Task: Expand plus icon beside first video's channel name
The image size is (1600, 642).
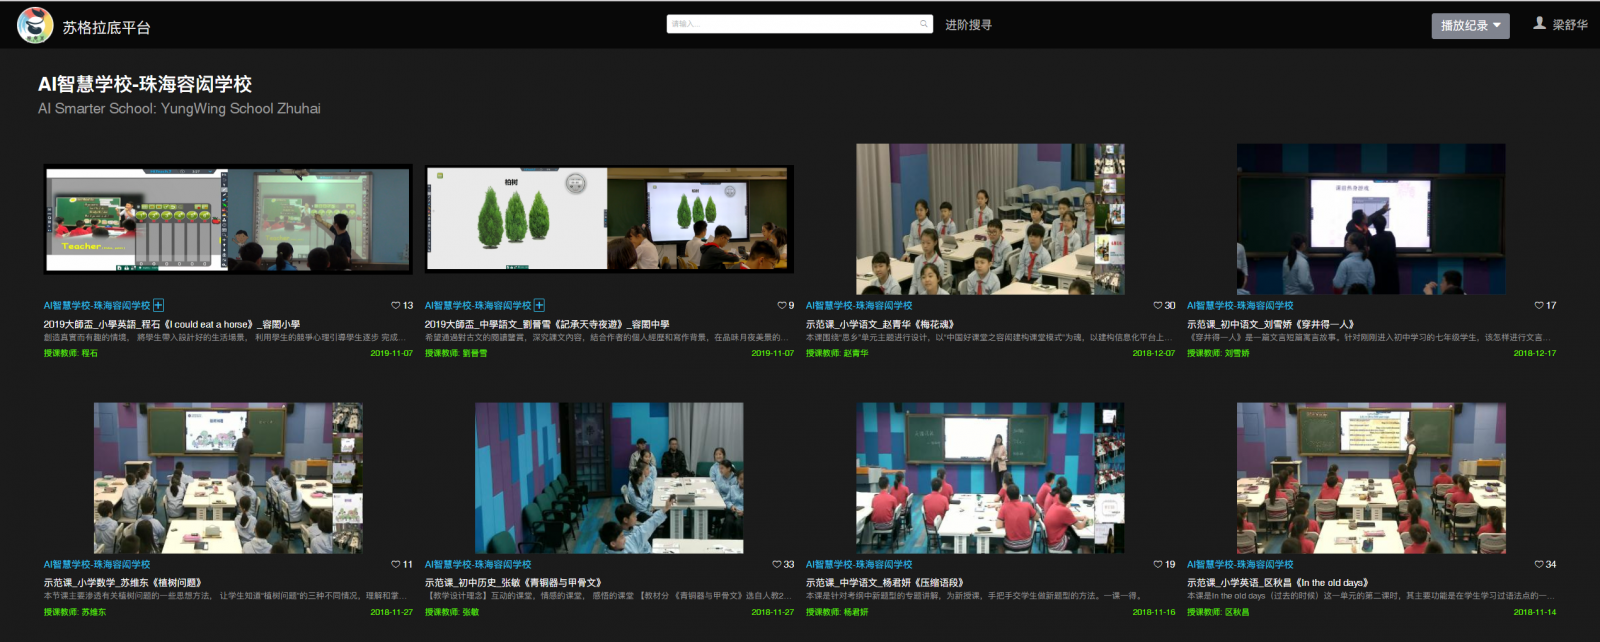Action: [x=158, y=306]
